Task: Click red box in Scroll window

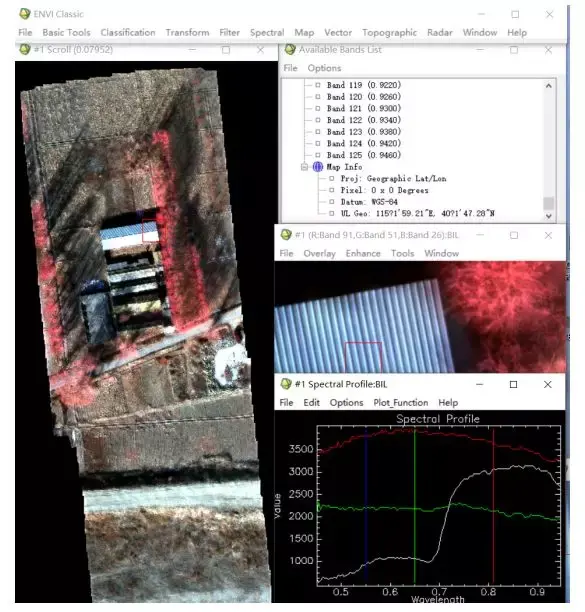Action: click(x=150, y=231)
